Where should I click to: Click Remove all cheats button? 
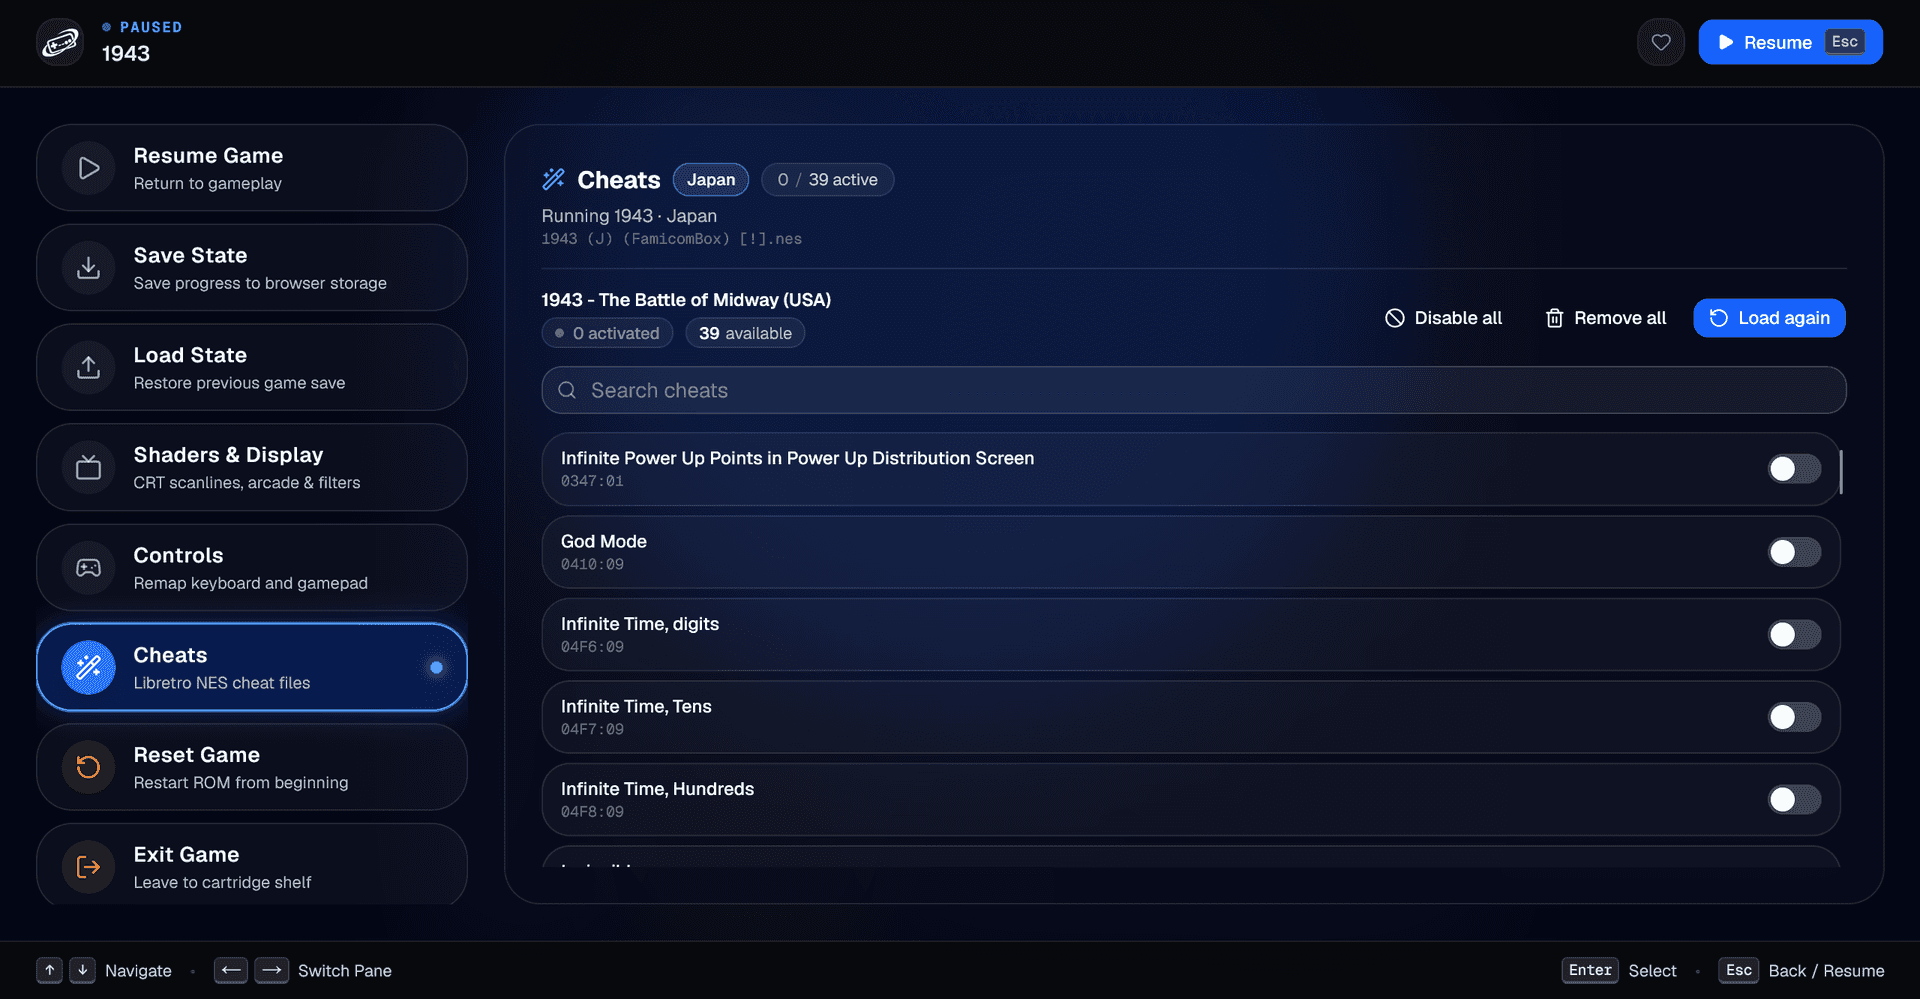1606,318
